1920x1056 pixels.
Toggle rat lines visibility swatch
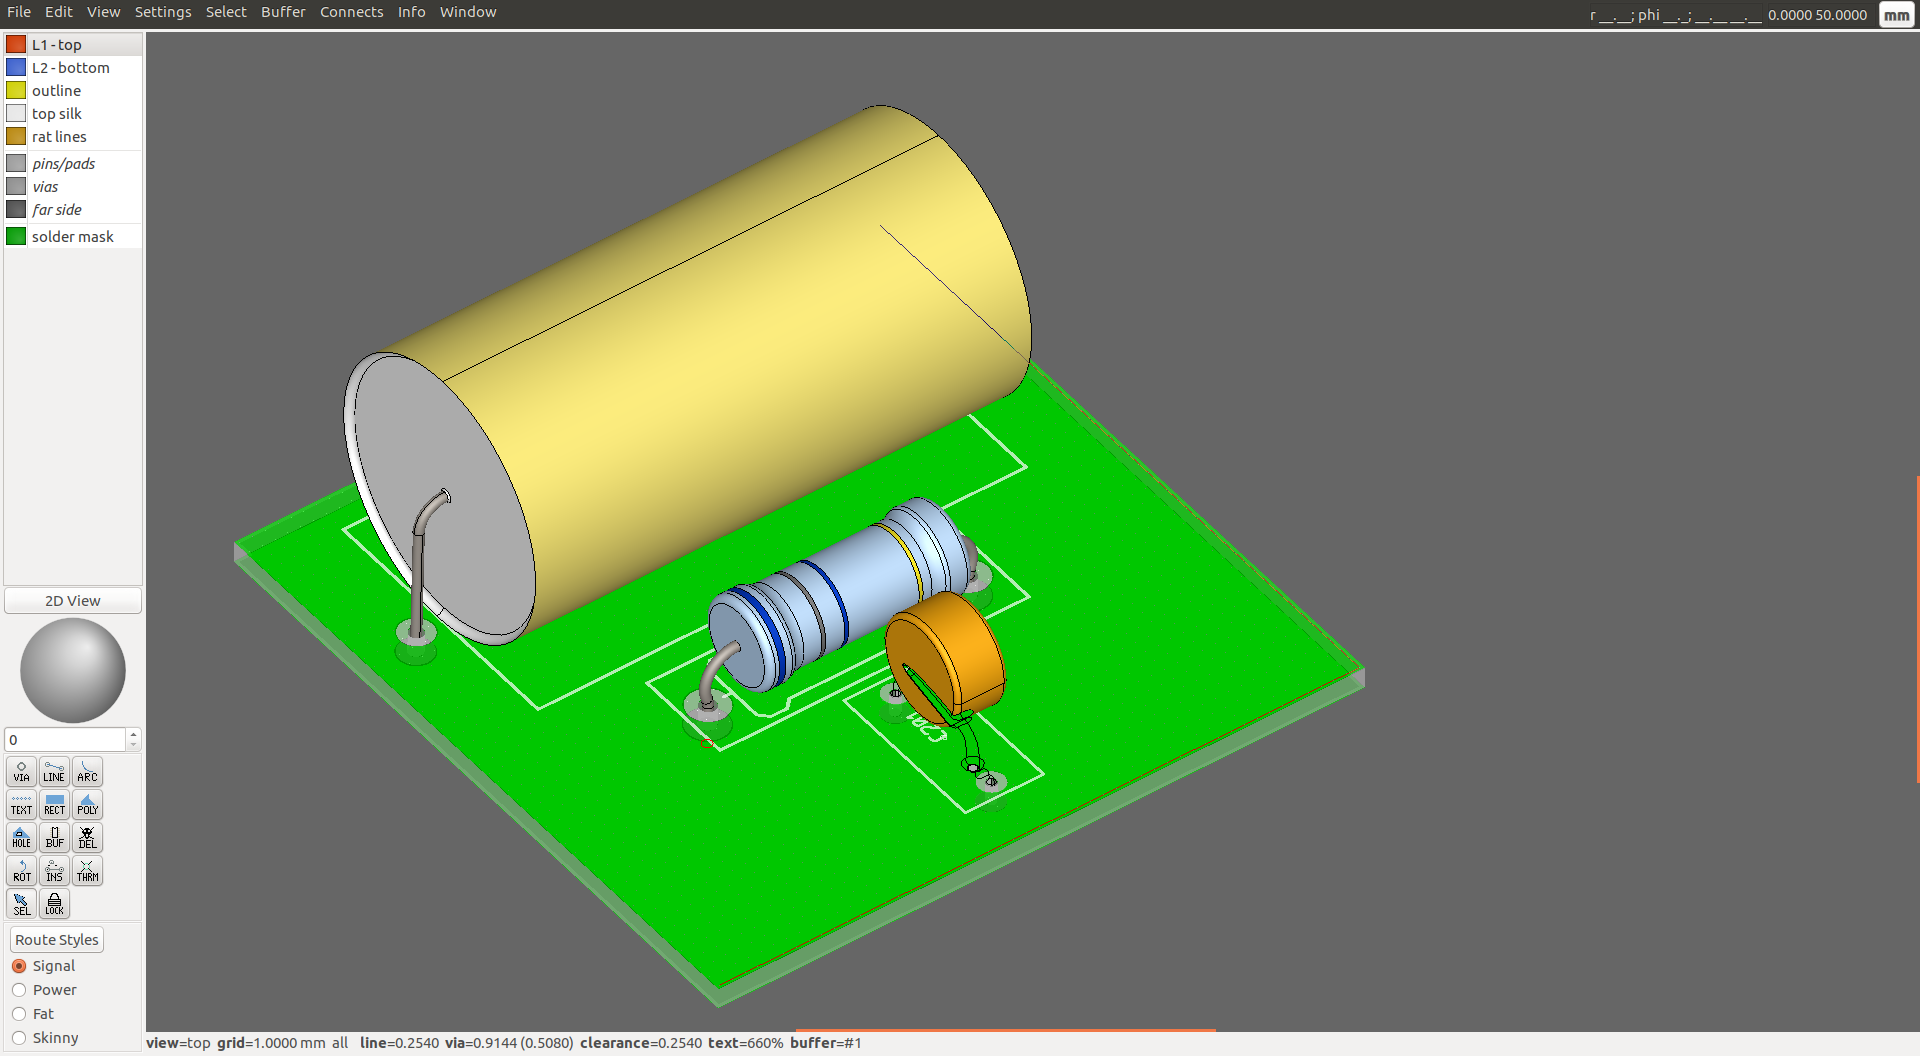[x=16, y=136]
